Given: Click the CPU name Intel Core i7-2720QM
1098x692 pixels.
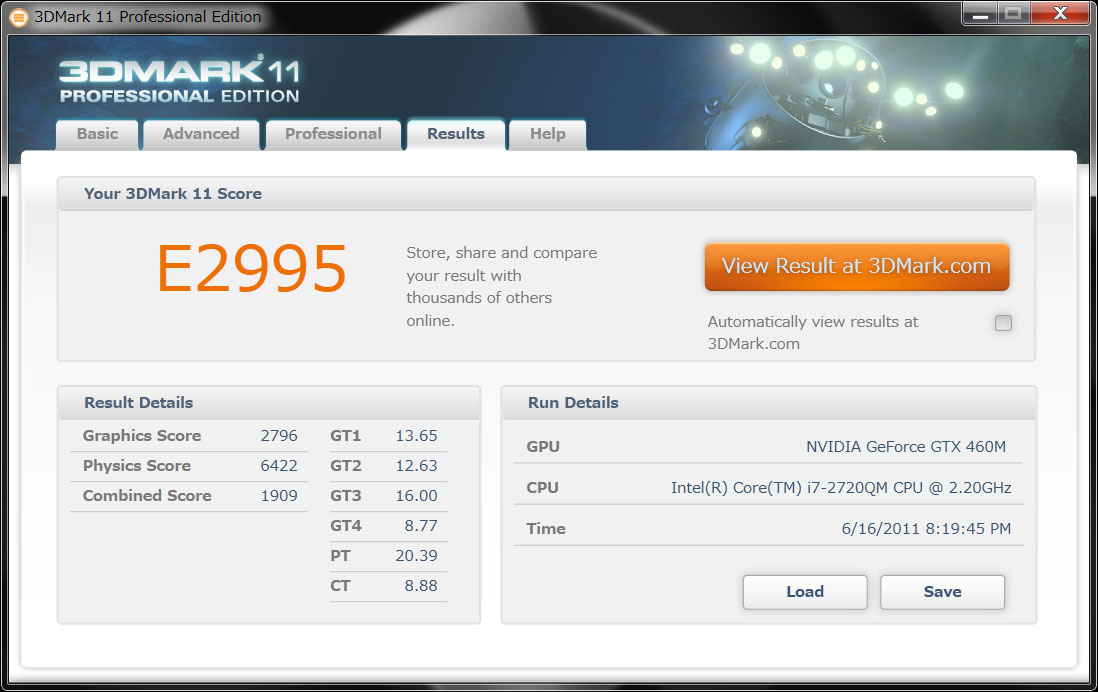Looking at the screenshot, I should (x=841, y=488).
